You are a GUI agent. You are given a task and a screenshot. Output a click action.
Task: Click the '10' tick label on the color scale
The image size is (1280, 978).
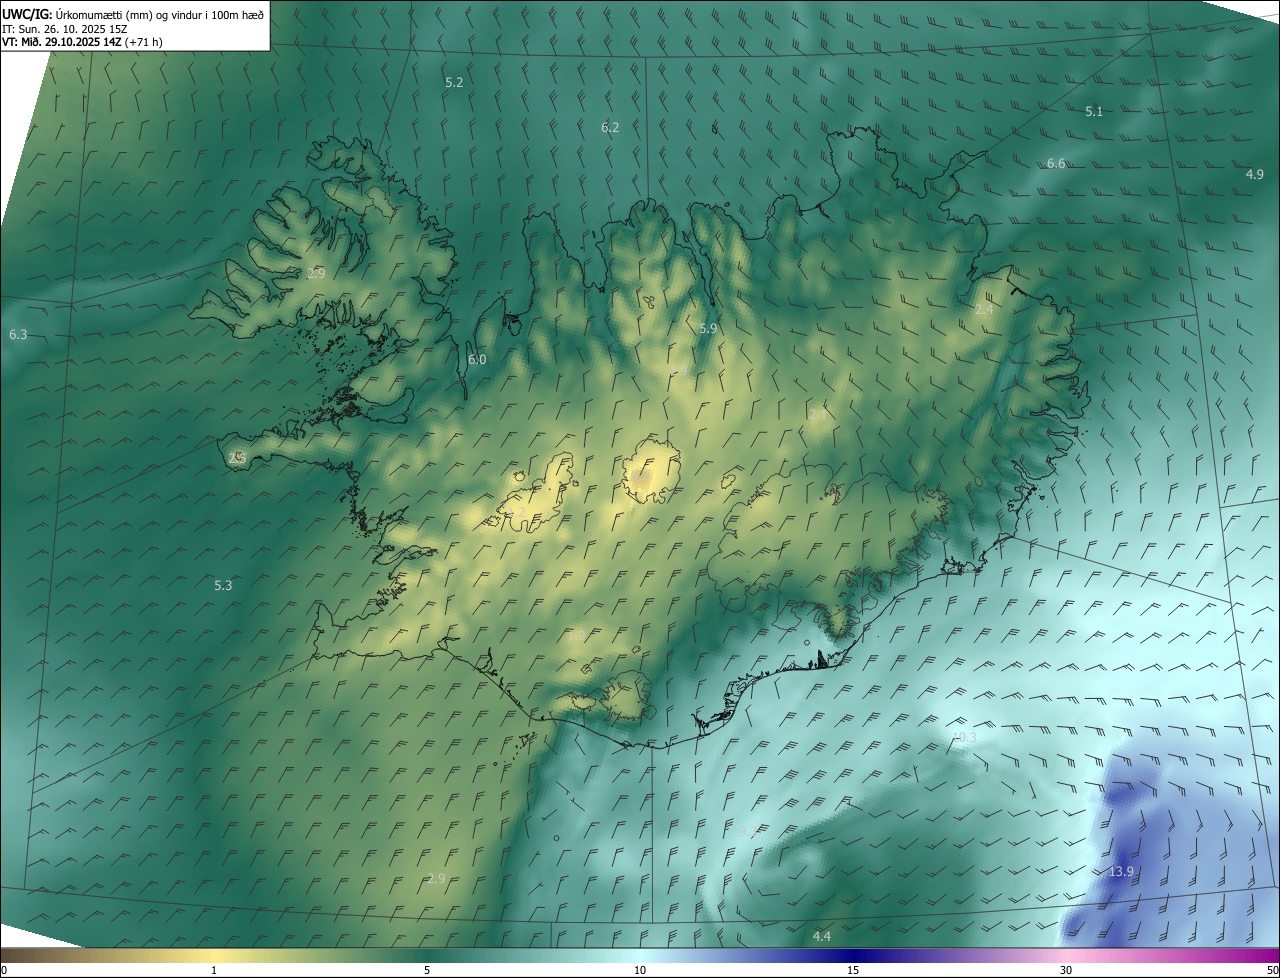pos(640,970)
